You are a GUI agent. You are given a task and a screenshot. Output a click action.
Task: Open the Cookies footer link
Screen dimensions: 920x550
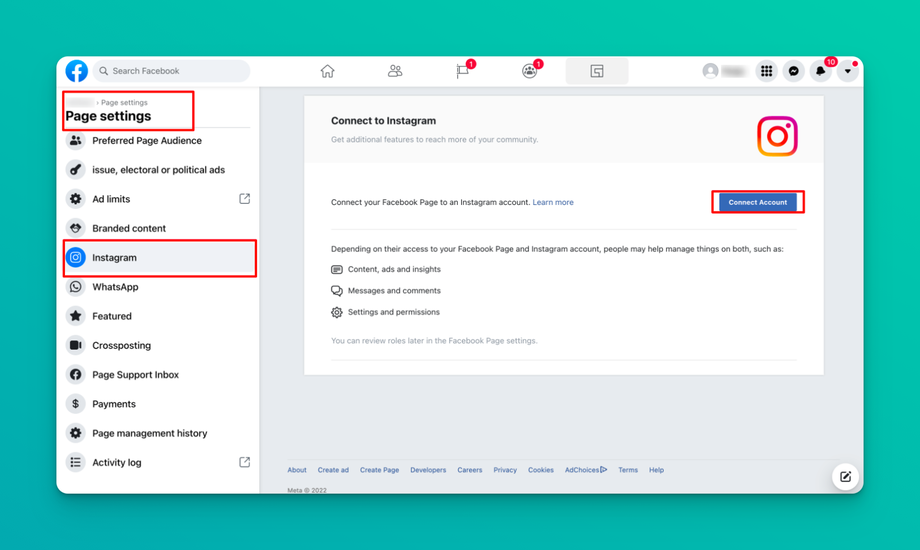541,470
